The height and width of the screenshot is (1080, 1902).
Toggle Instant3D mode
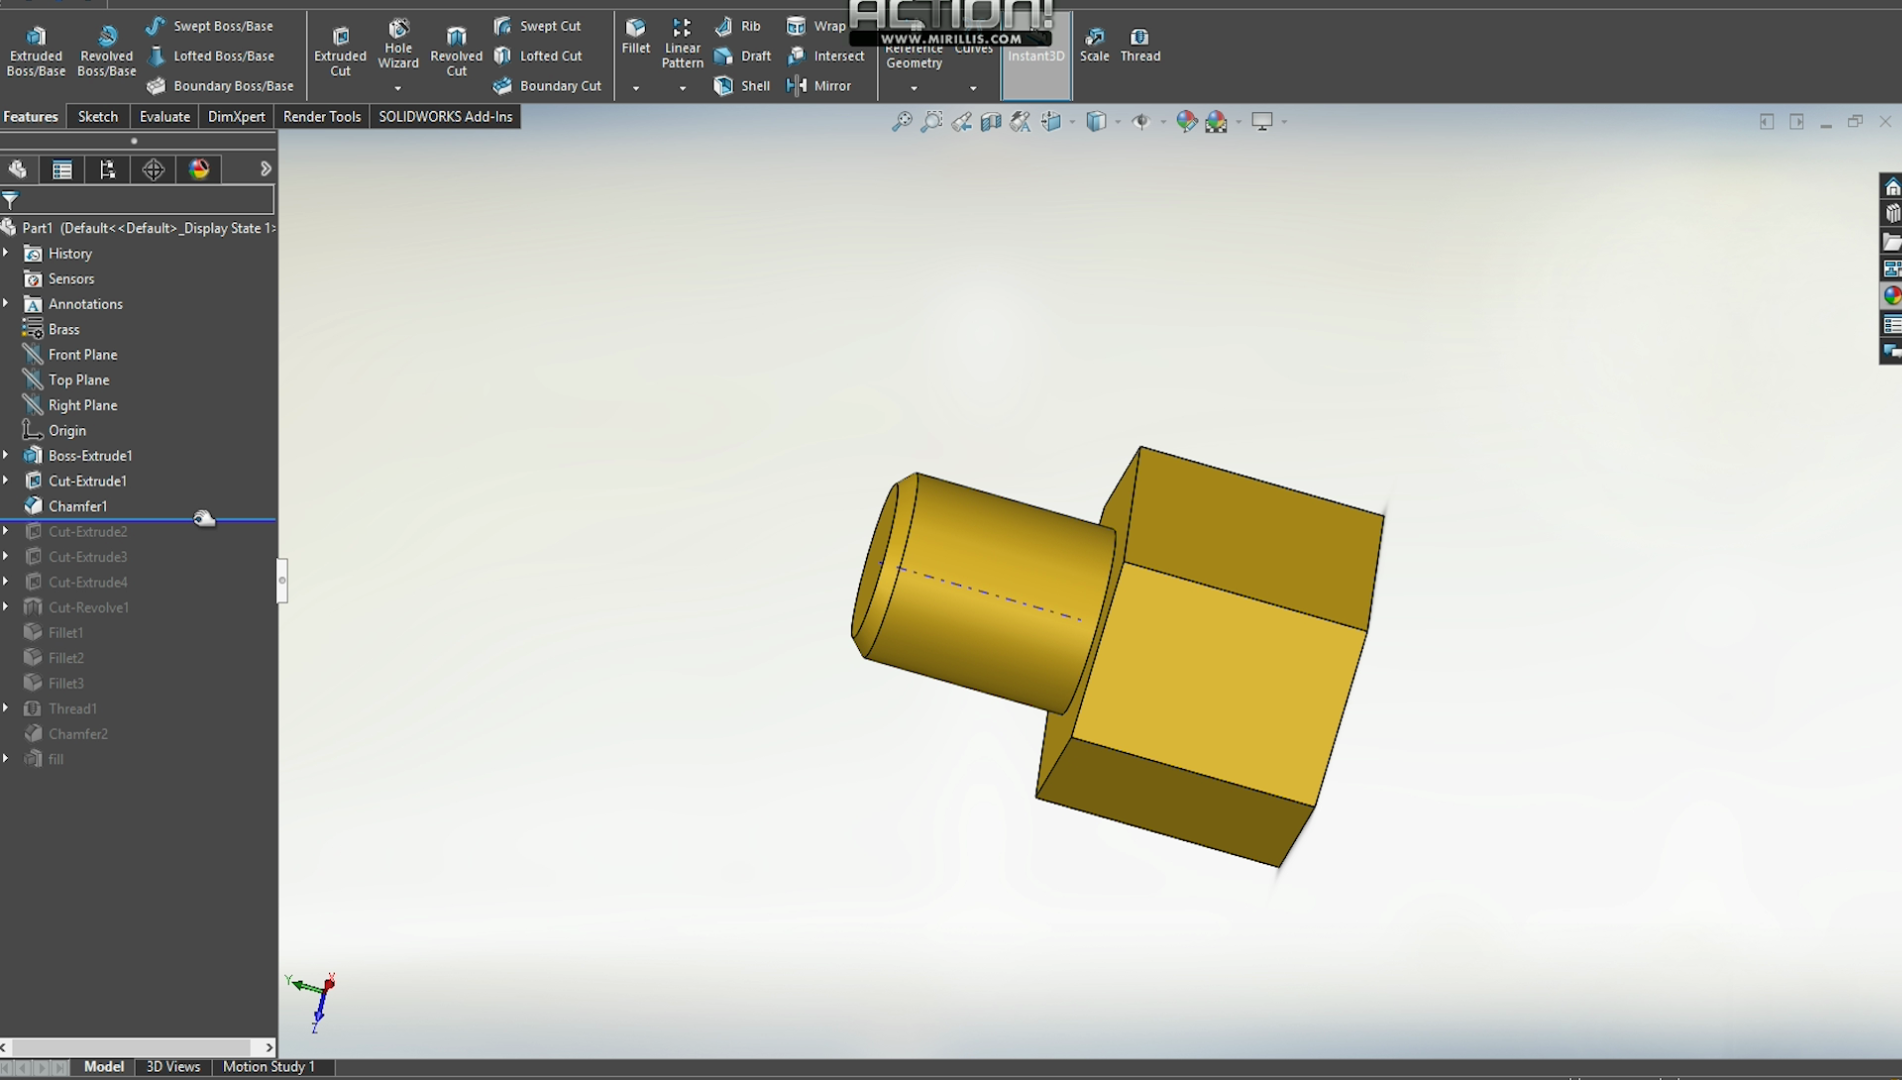(1036, 56)
